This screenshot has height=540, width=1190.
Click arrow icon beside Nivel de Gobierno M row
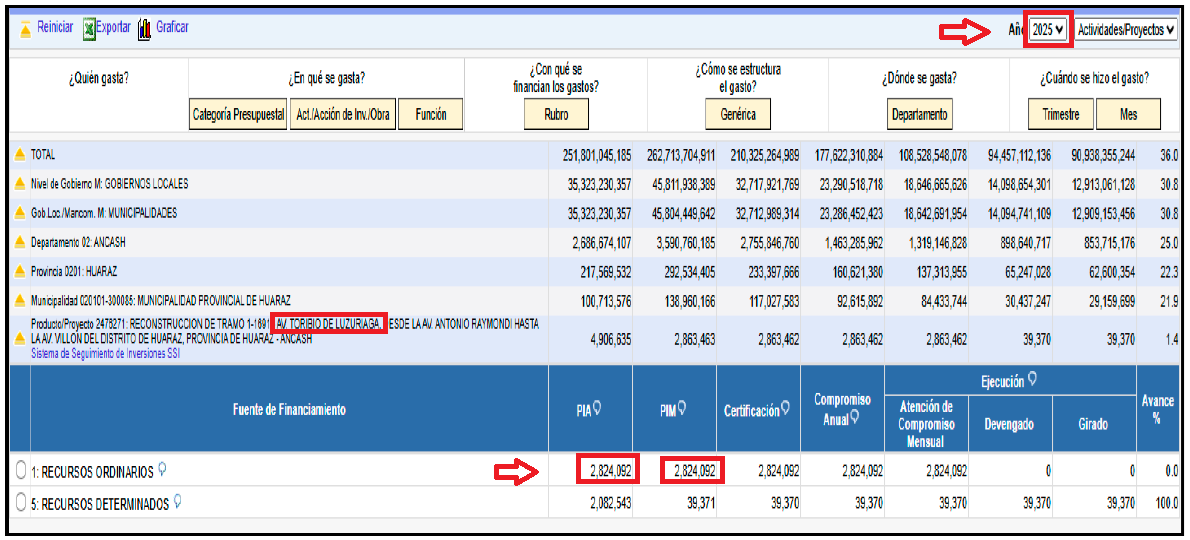(20, 184)
